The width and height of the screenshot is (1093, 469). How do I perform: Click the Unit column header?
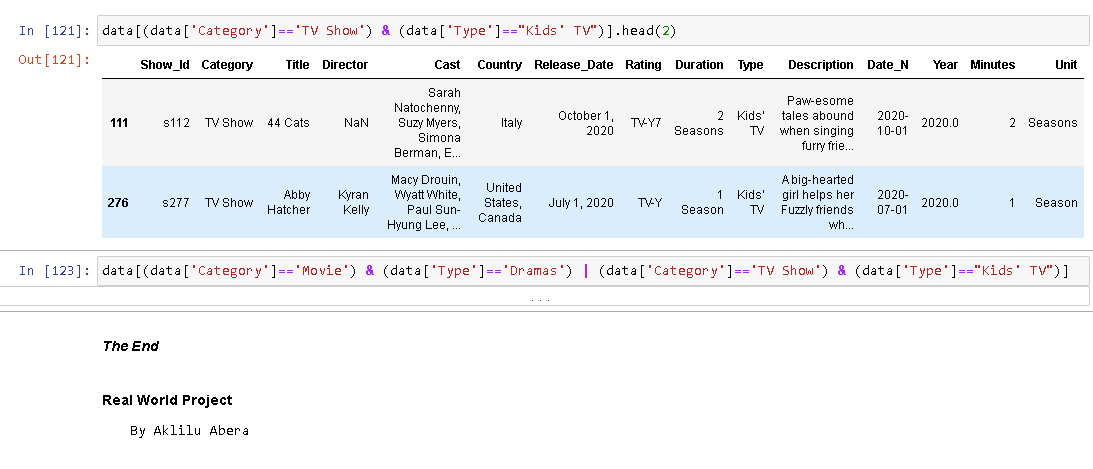(x=1066, y=65)
